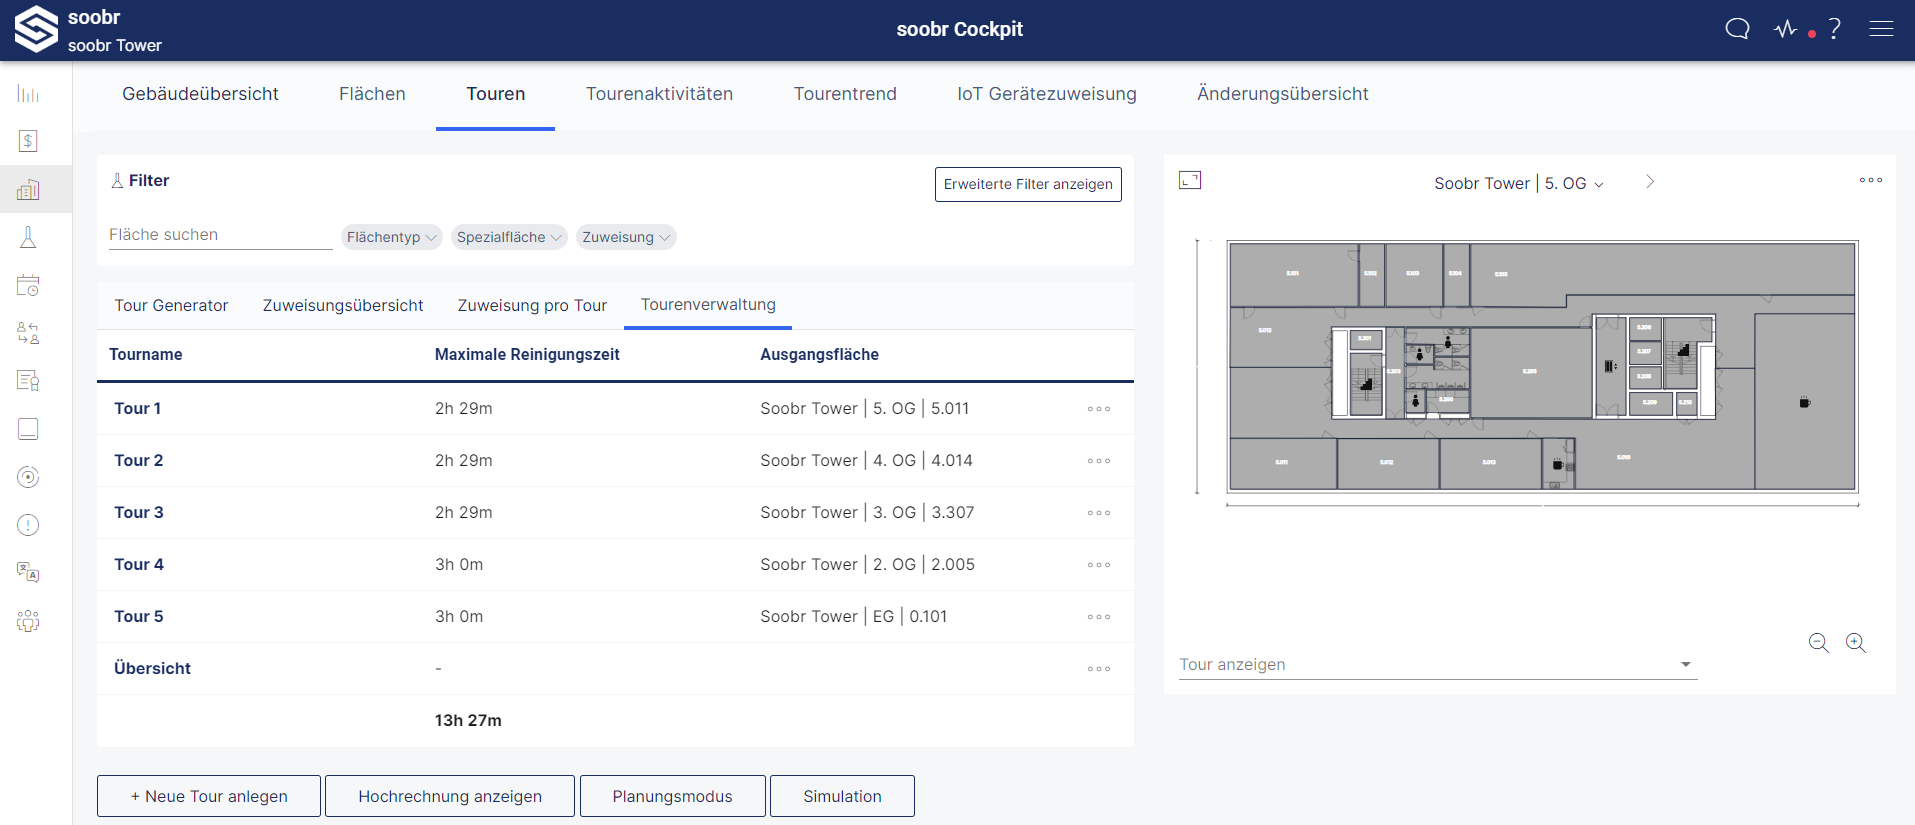1915x825 pixels.
Task: Select the buildings sidebar icon
Action: 28,189
